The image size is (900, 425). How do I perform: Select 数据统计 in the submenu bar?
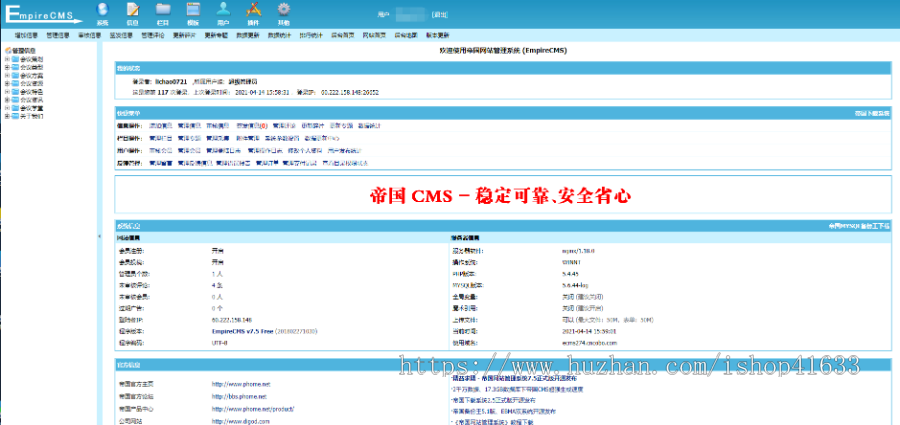point(279,35)
